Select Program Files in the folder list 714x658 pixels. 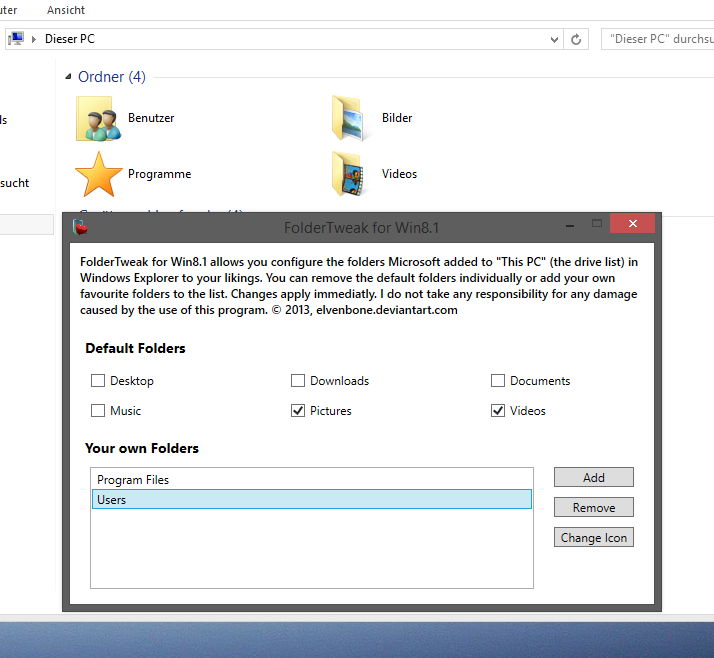coord(312,479)
